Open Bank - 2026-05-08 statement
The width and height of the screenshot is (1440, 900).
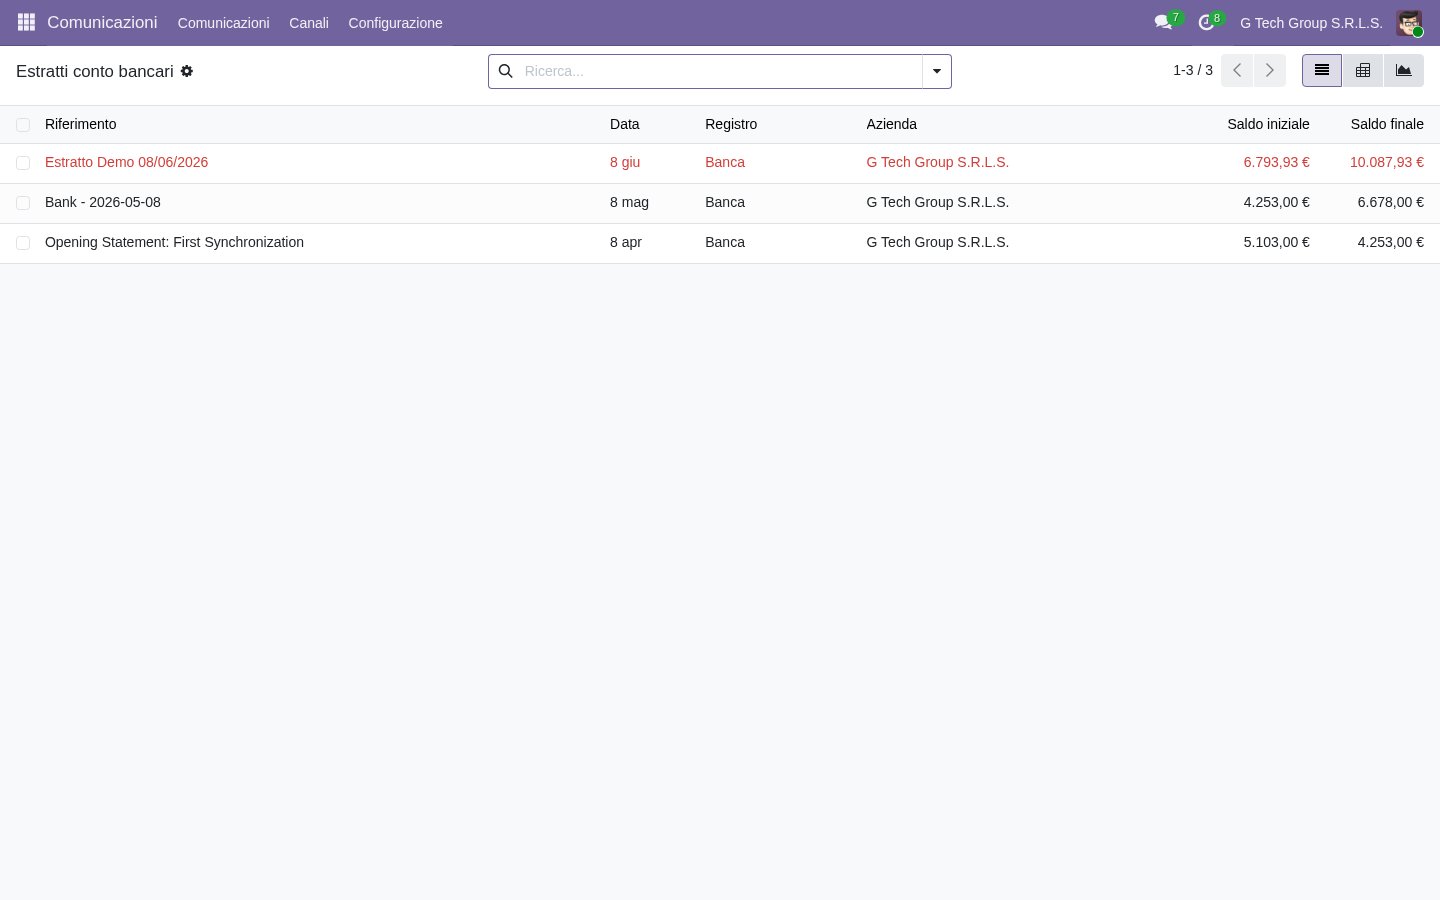point(103,202)
